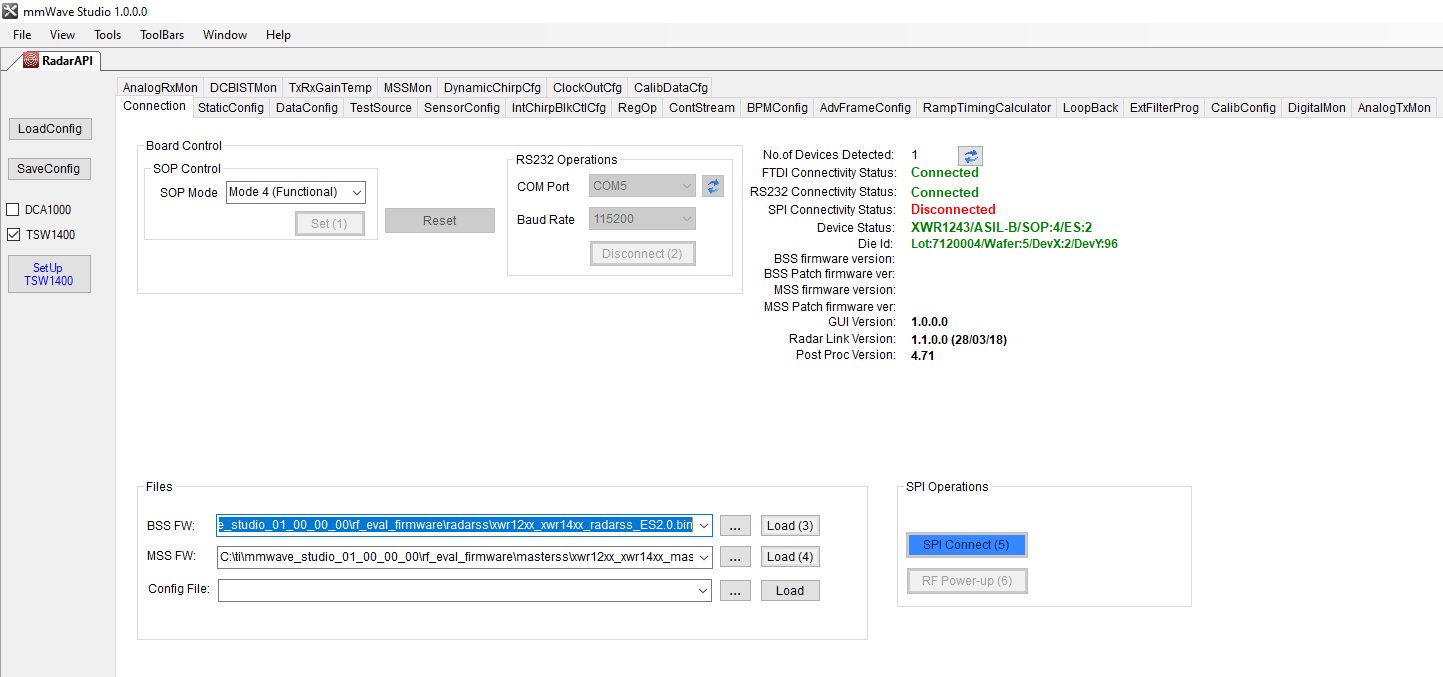Browse for Config File
1443x677 pixels.
735,591
